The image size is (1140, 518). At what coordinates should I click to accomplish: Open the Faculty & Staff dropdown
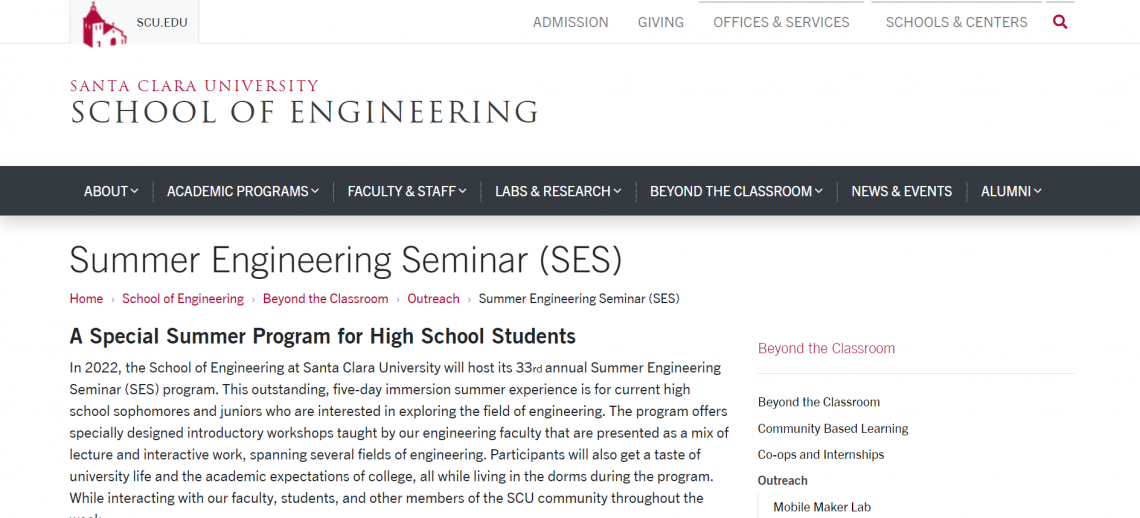click(407, 191)
